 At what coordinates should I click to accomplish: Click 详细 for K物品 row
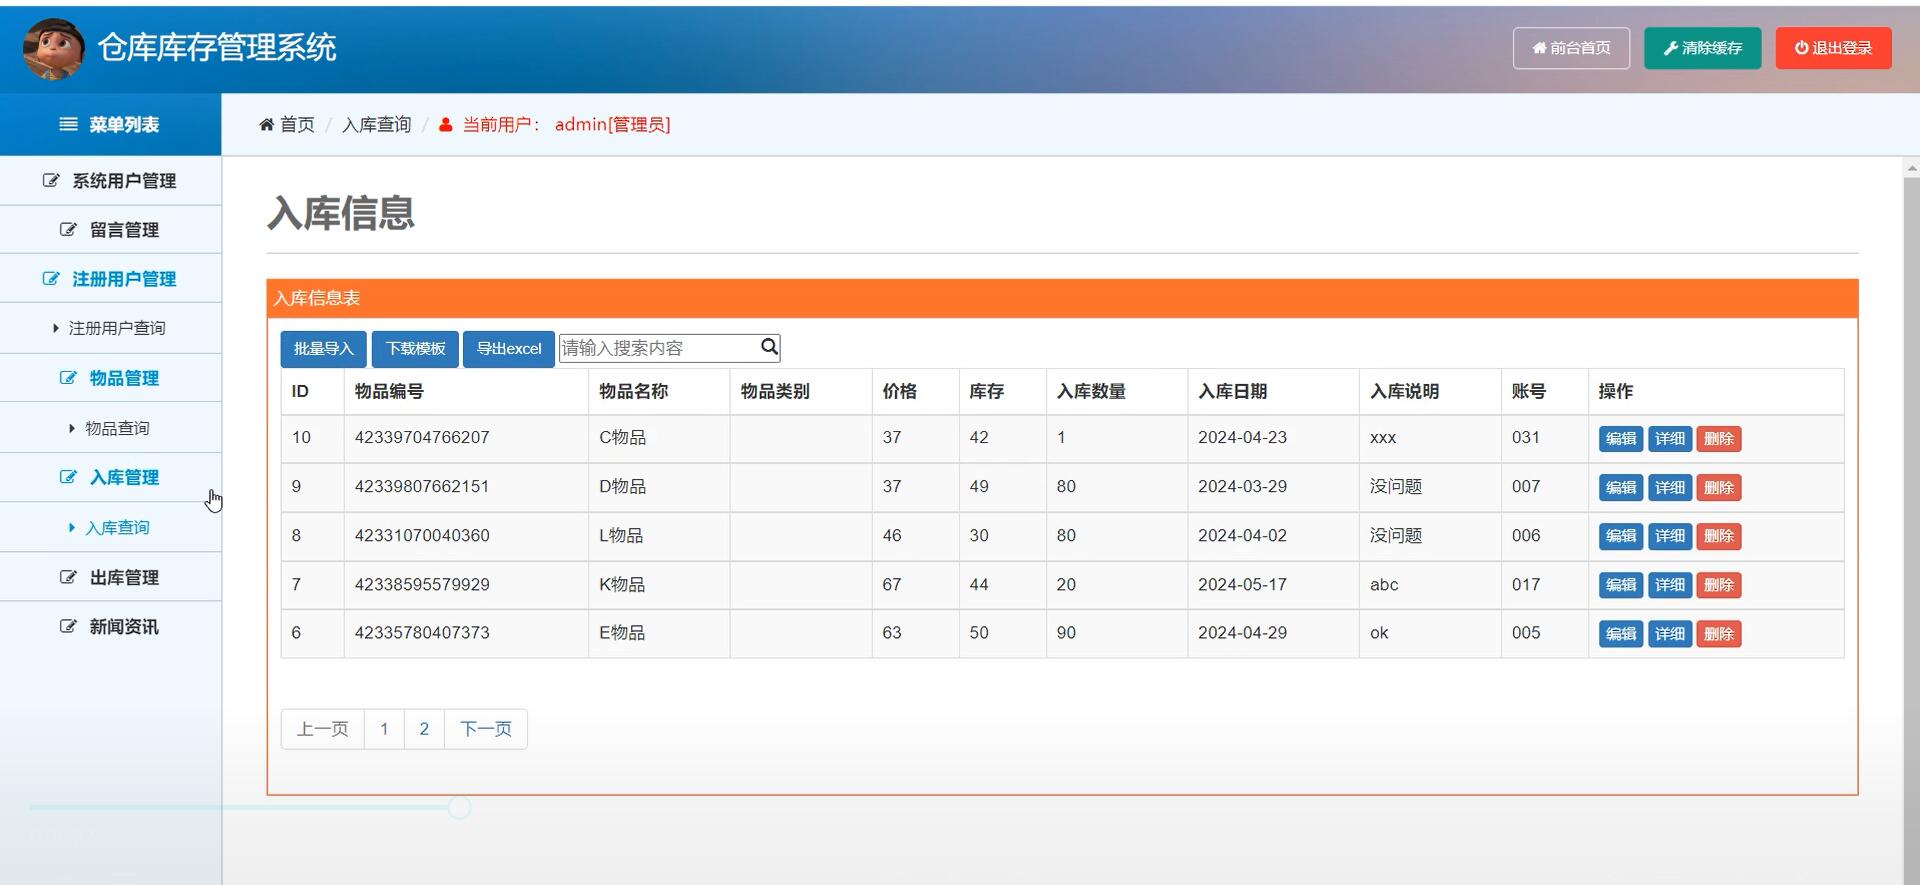(1669, 585)
